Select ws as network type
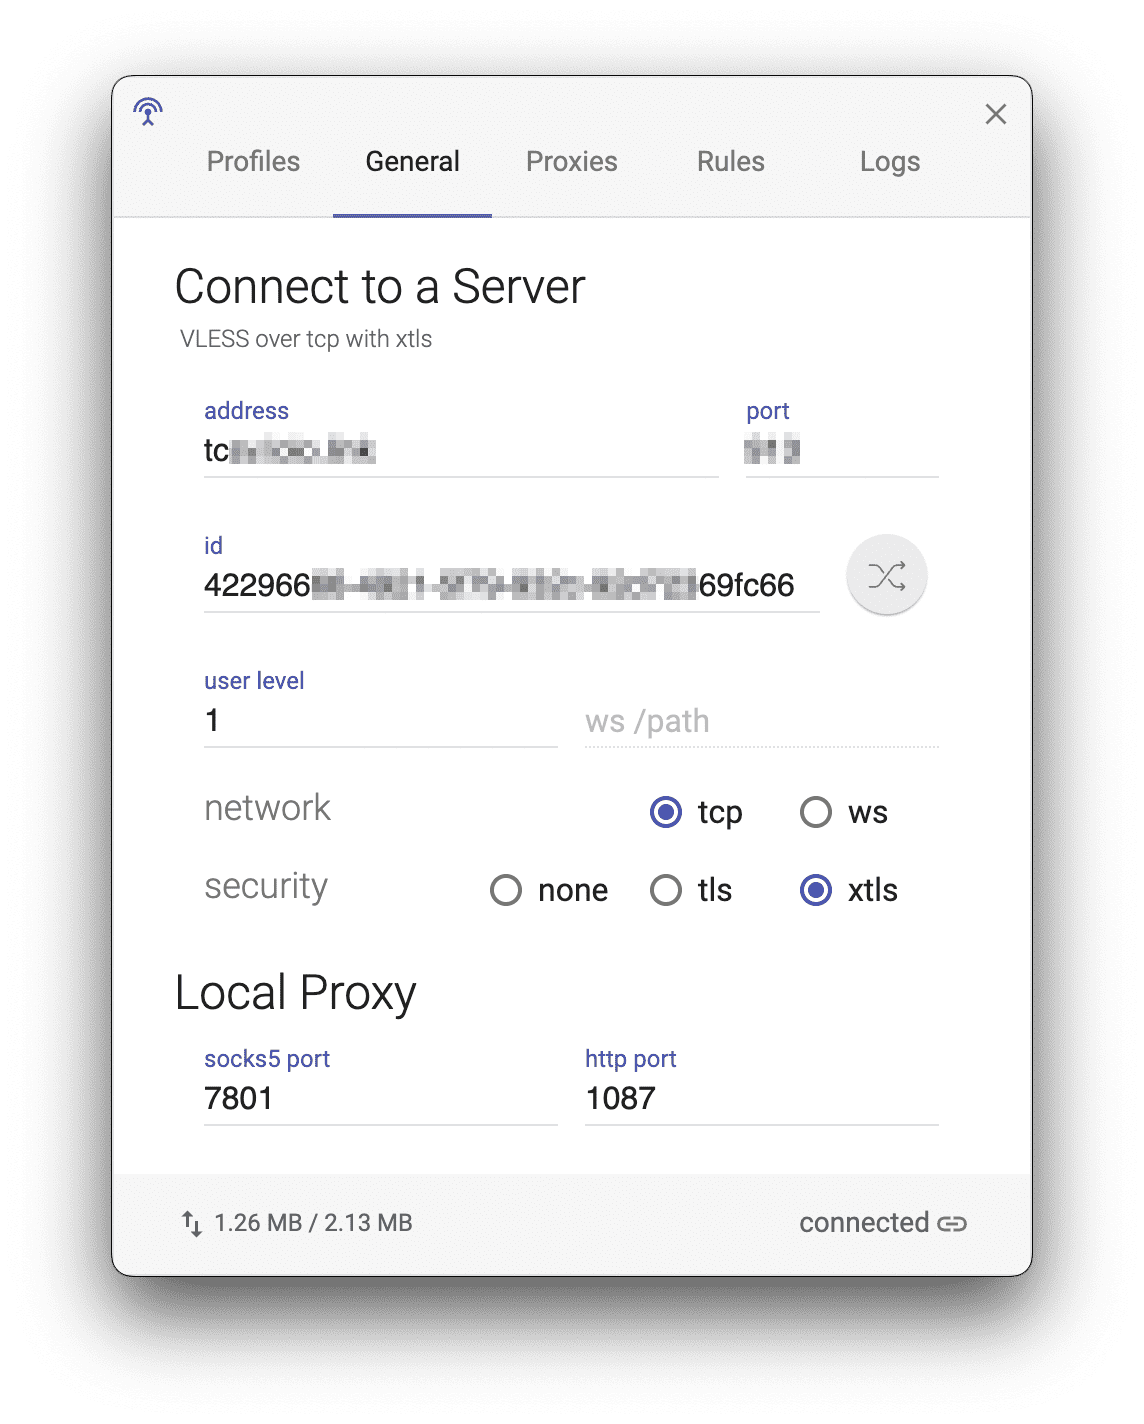The image size is (1144, 1424). pyautogui.click(x=816, y=812)
